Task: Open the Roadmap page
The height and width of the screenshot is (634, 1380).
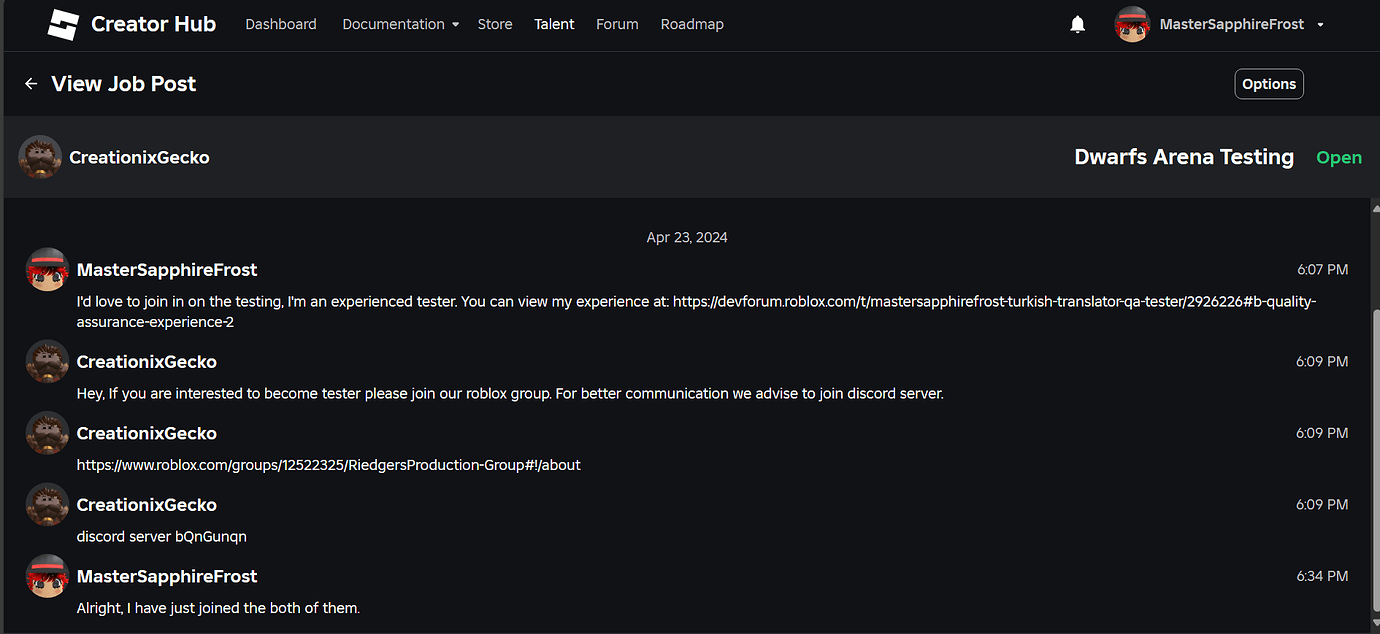Action: 692,24
